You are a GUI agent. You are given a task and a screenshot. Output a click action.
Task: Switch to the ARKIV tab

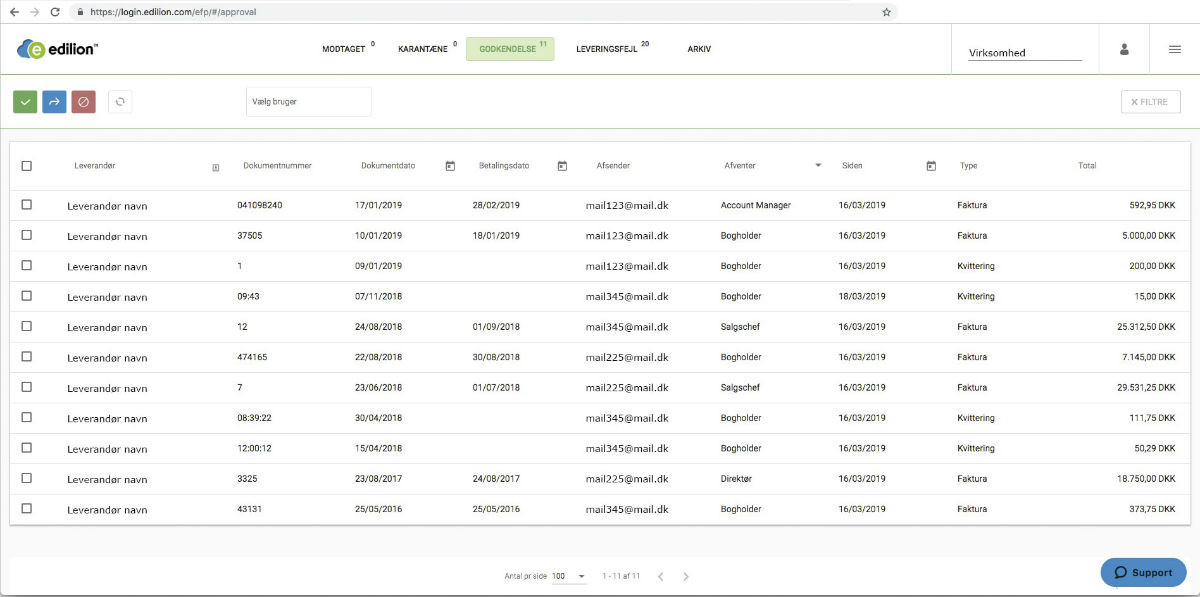(x=698, y=48)
